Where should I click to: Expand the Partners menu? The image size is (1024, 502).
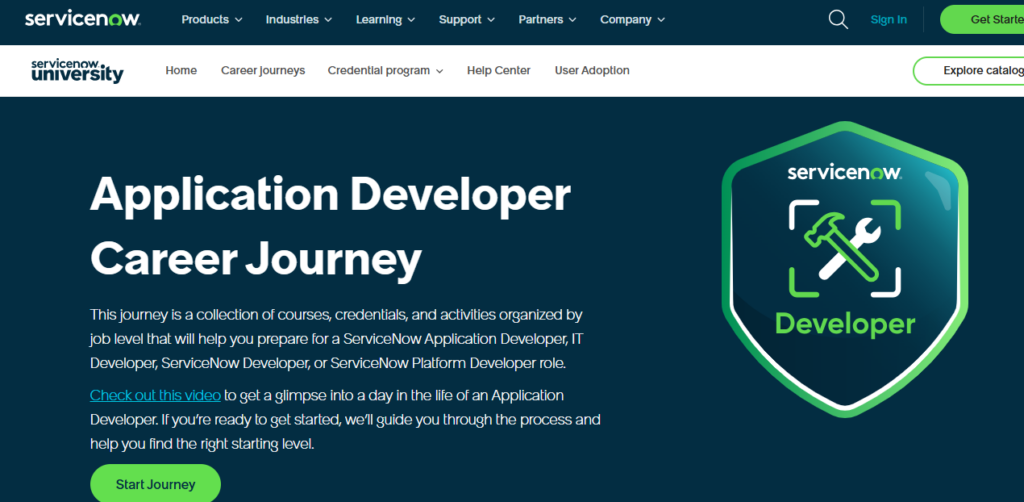pyautogui.click(x=547, y=19)
